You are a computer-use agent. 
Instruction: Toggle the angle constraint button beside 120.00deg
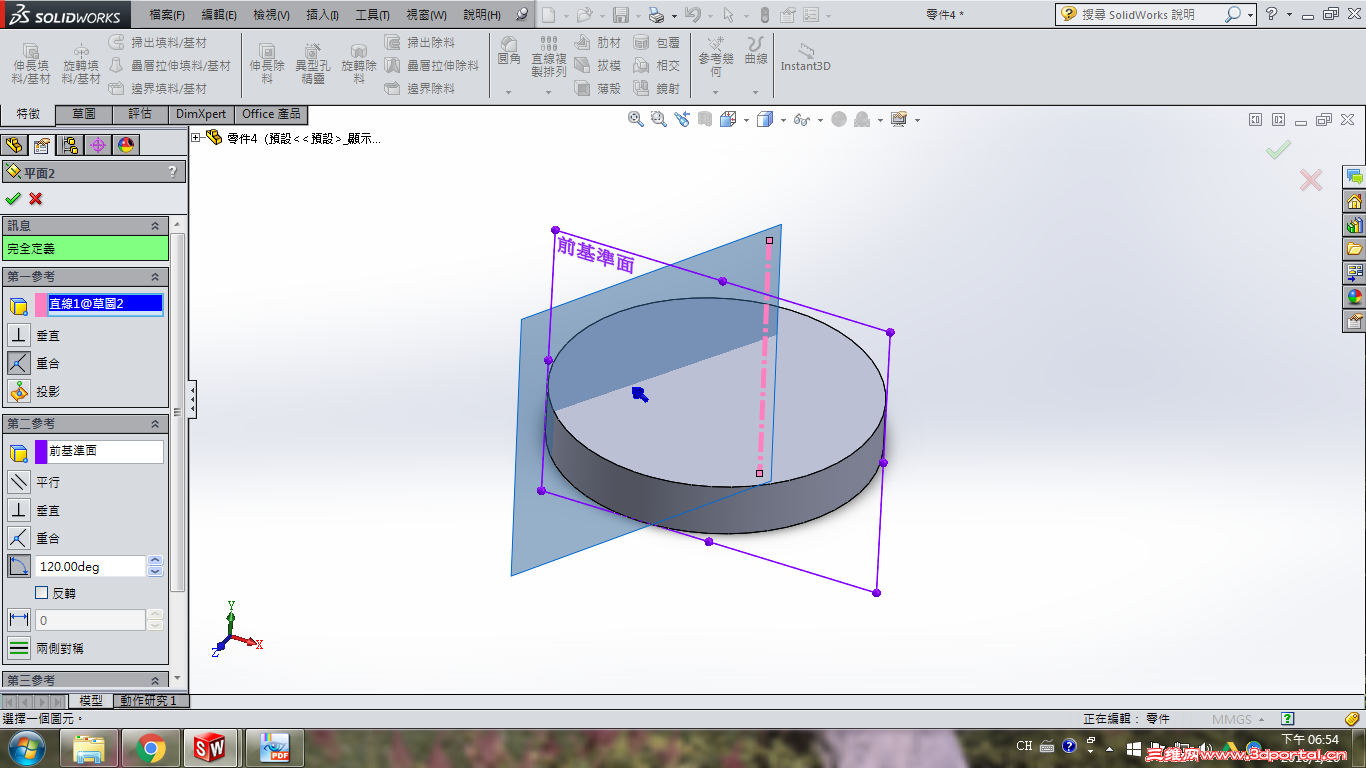click(x=19, y=566)
